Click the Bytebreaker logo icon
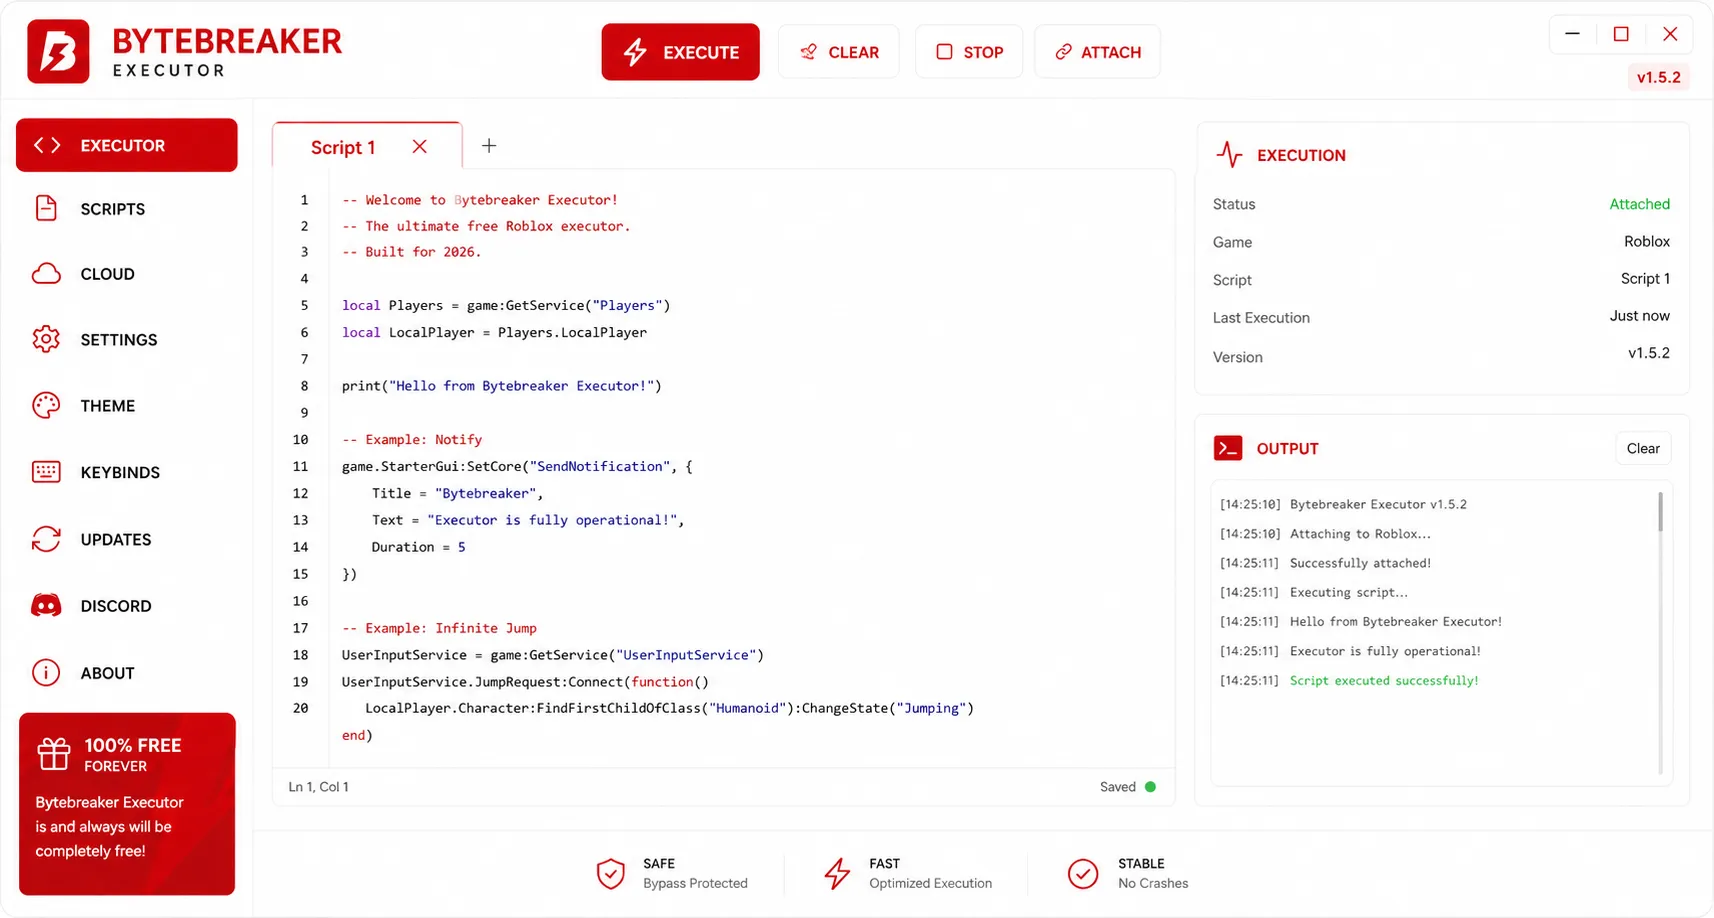The width and height of the screenshot is (1714, 918). [x=58, y=51]
